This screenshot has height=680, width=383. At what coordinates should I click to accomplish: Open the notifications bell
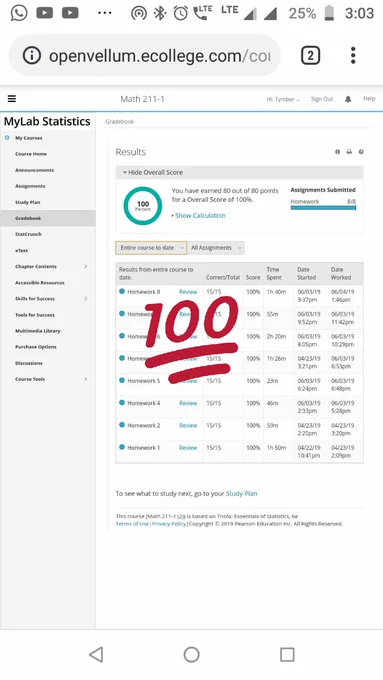(x=348, y=99)
